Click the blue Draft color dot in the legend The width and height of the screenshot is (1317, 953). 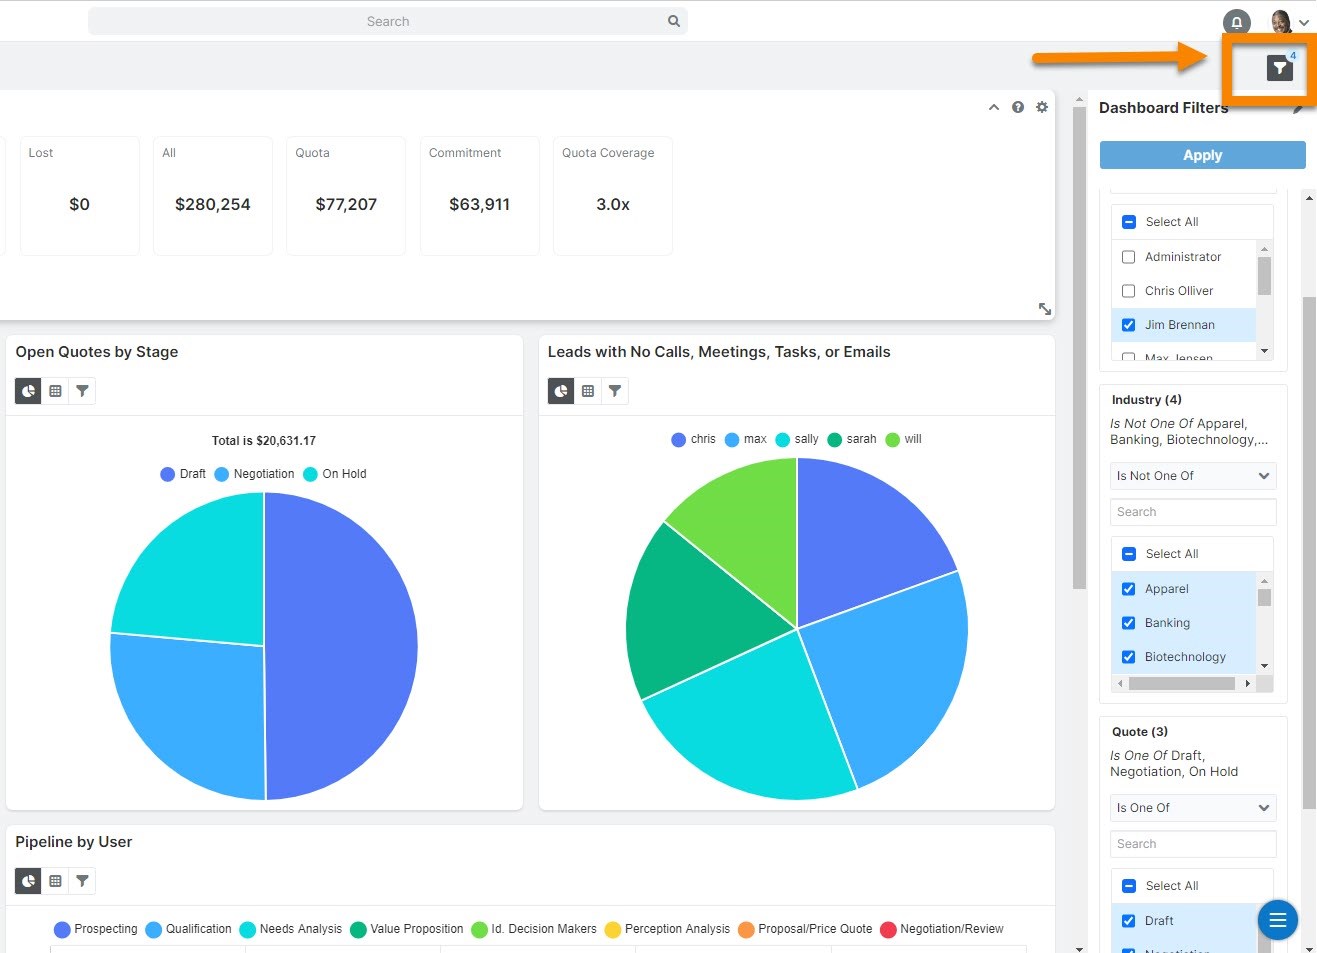pyautogui.click(x=166, y=474)
